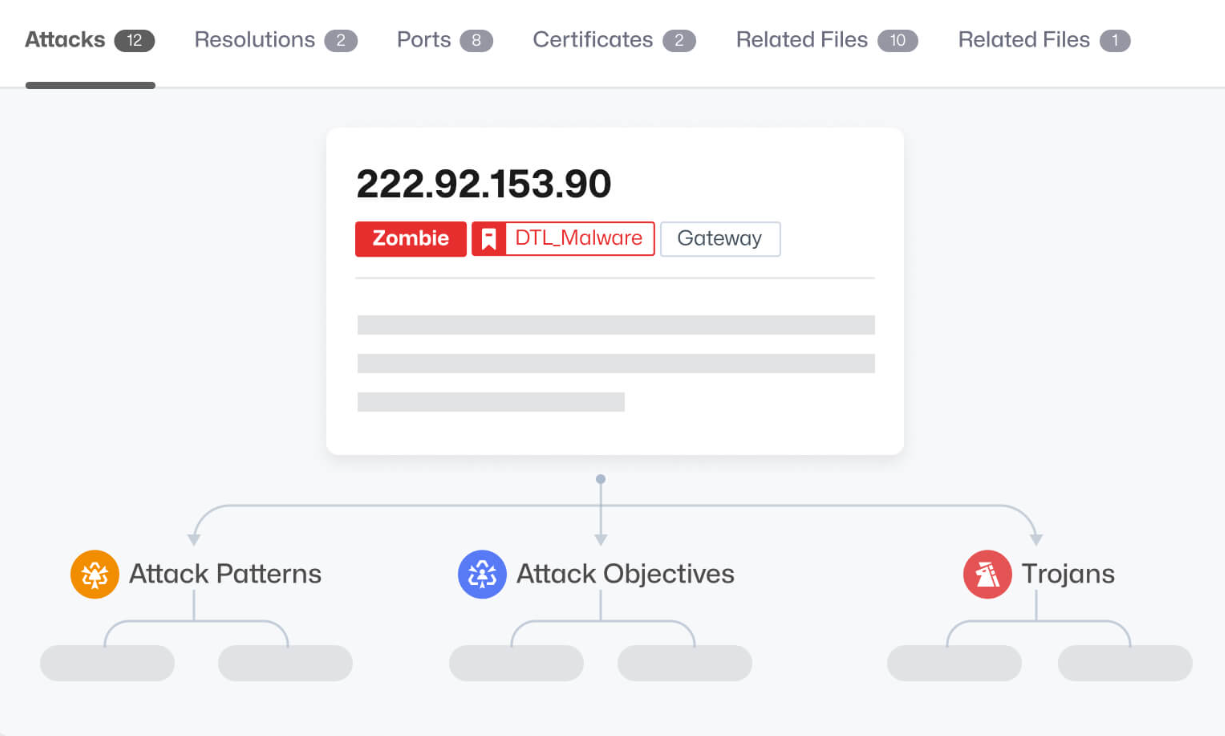Click the Certificates count badge 2
This screenshot has width=1225, height=736.
[679, 41]
